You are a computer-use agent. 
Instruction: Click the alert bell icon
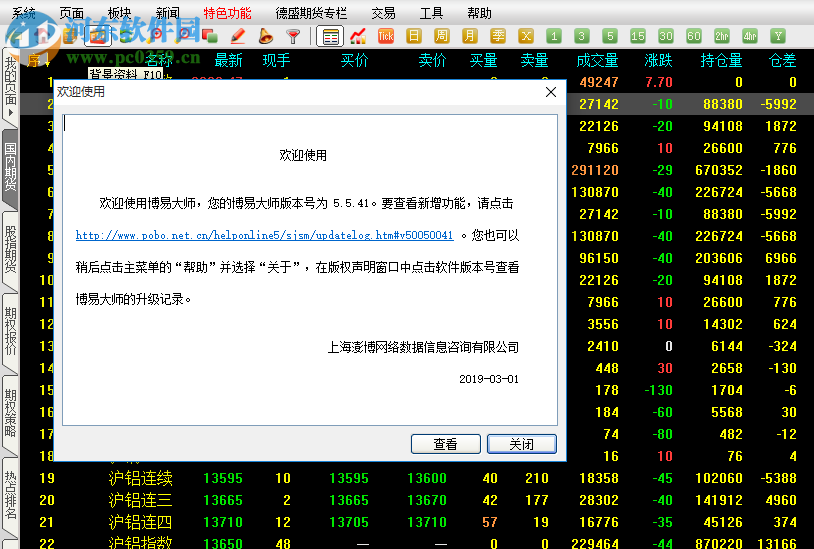(265, 36)
